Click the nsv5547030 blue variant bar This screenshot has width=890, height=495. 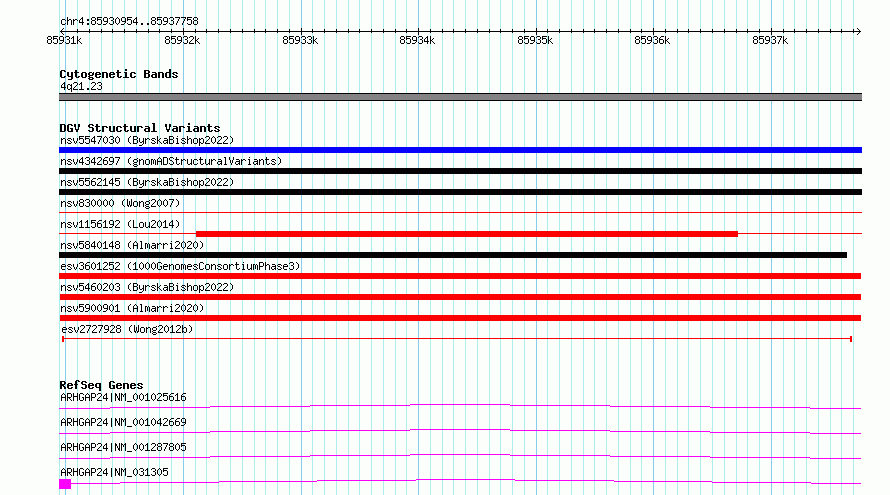pyautogui.click(x=460, y=150)
